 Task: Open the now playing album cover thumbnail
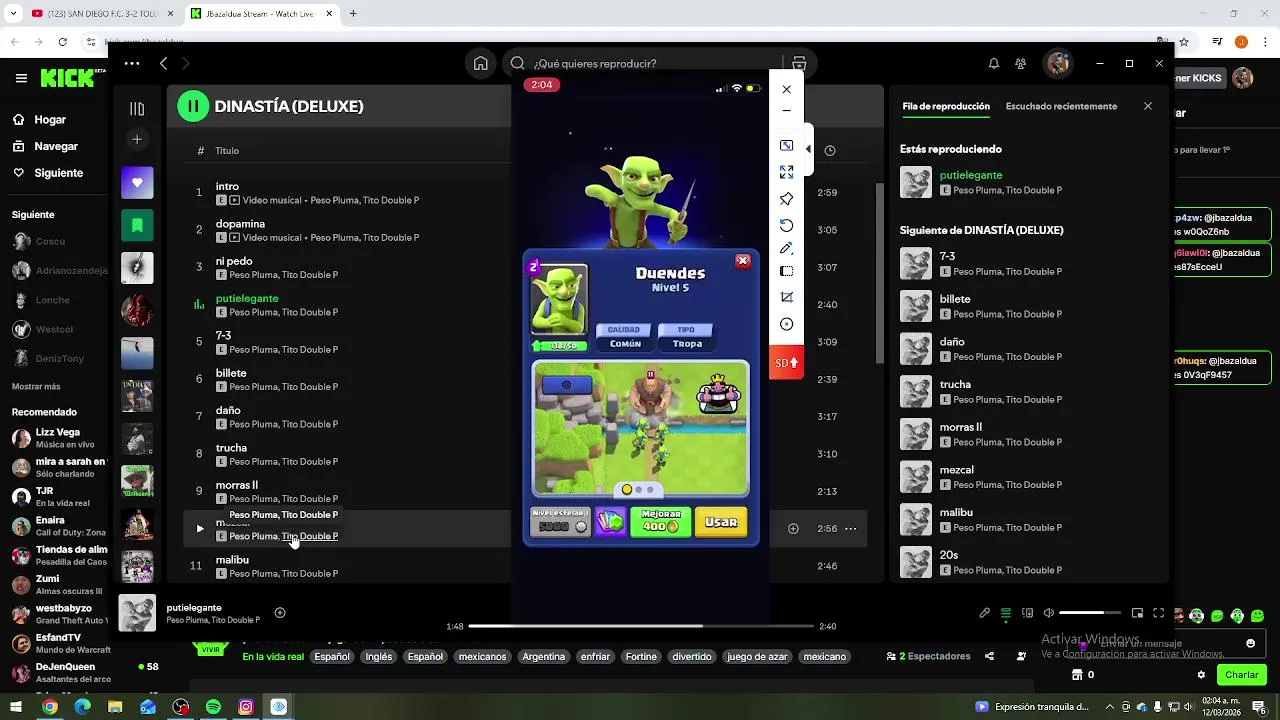pyautogui.click(x=137, y=613)
